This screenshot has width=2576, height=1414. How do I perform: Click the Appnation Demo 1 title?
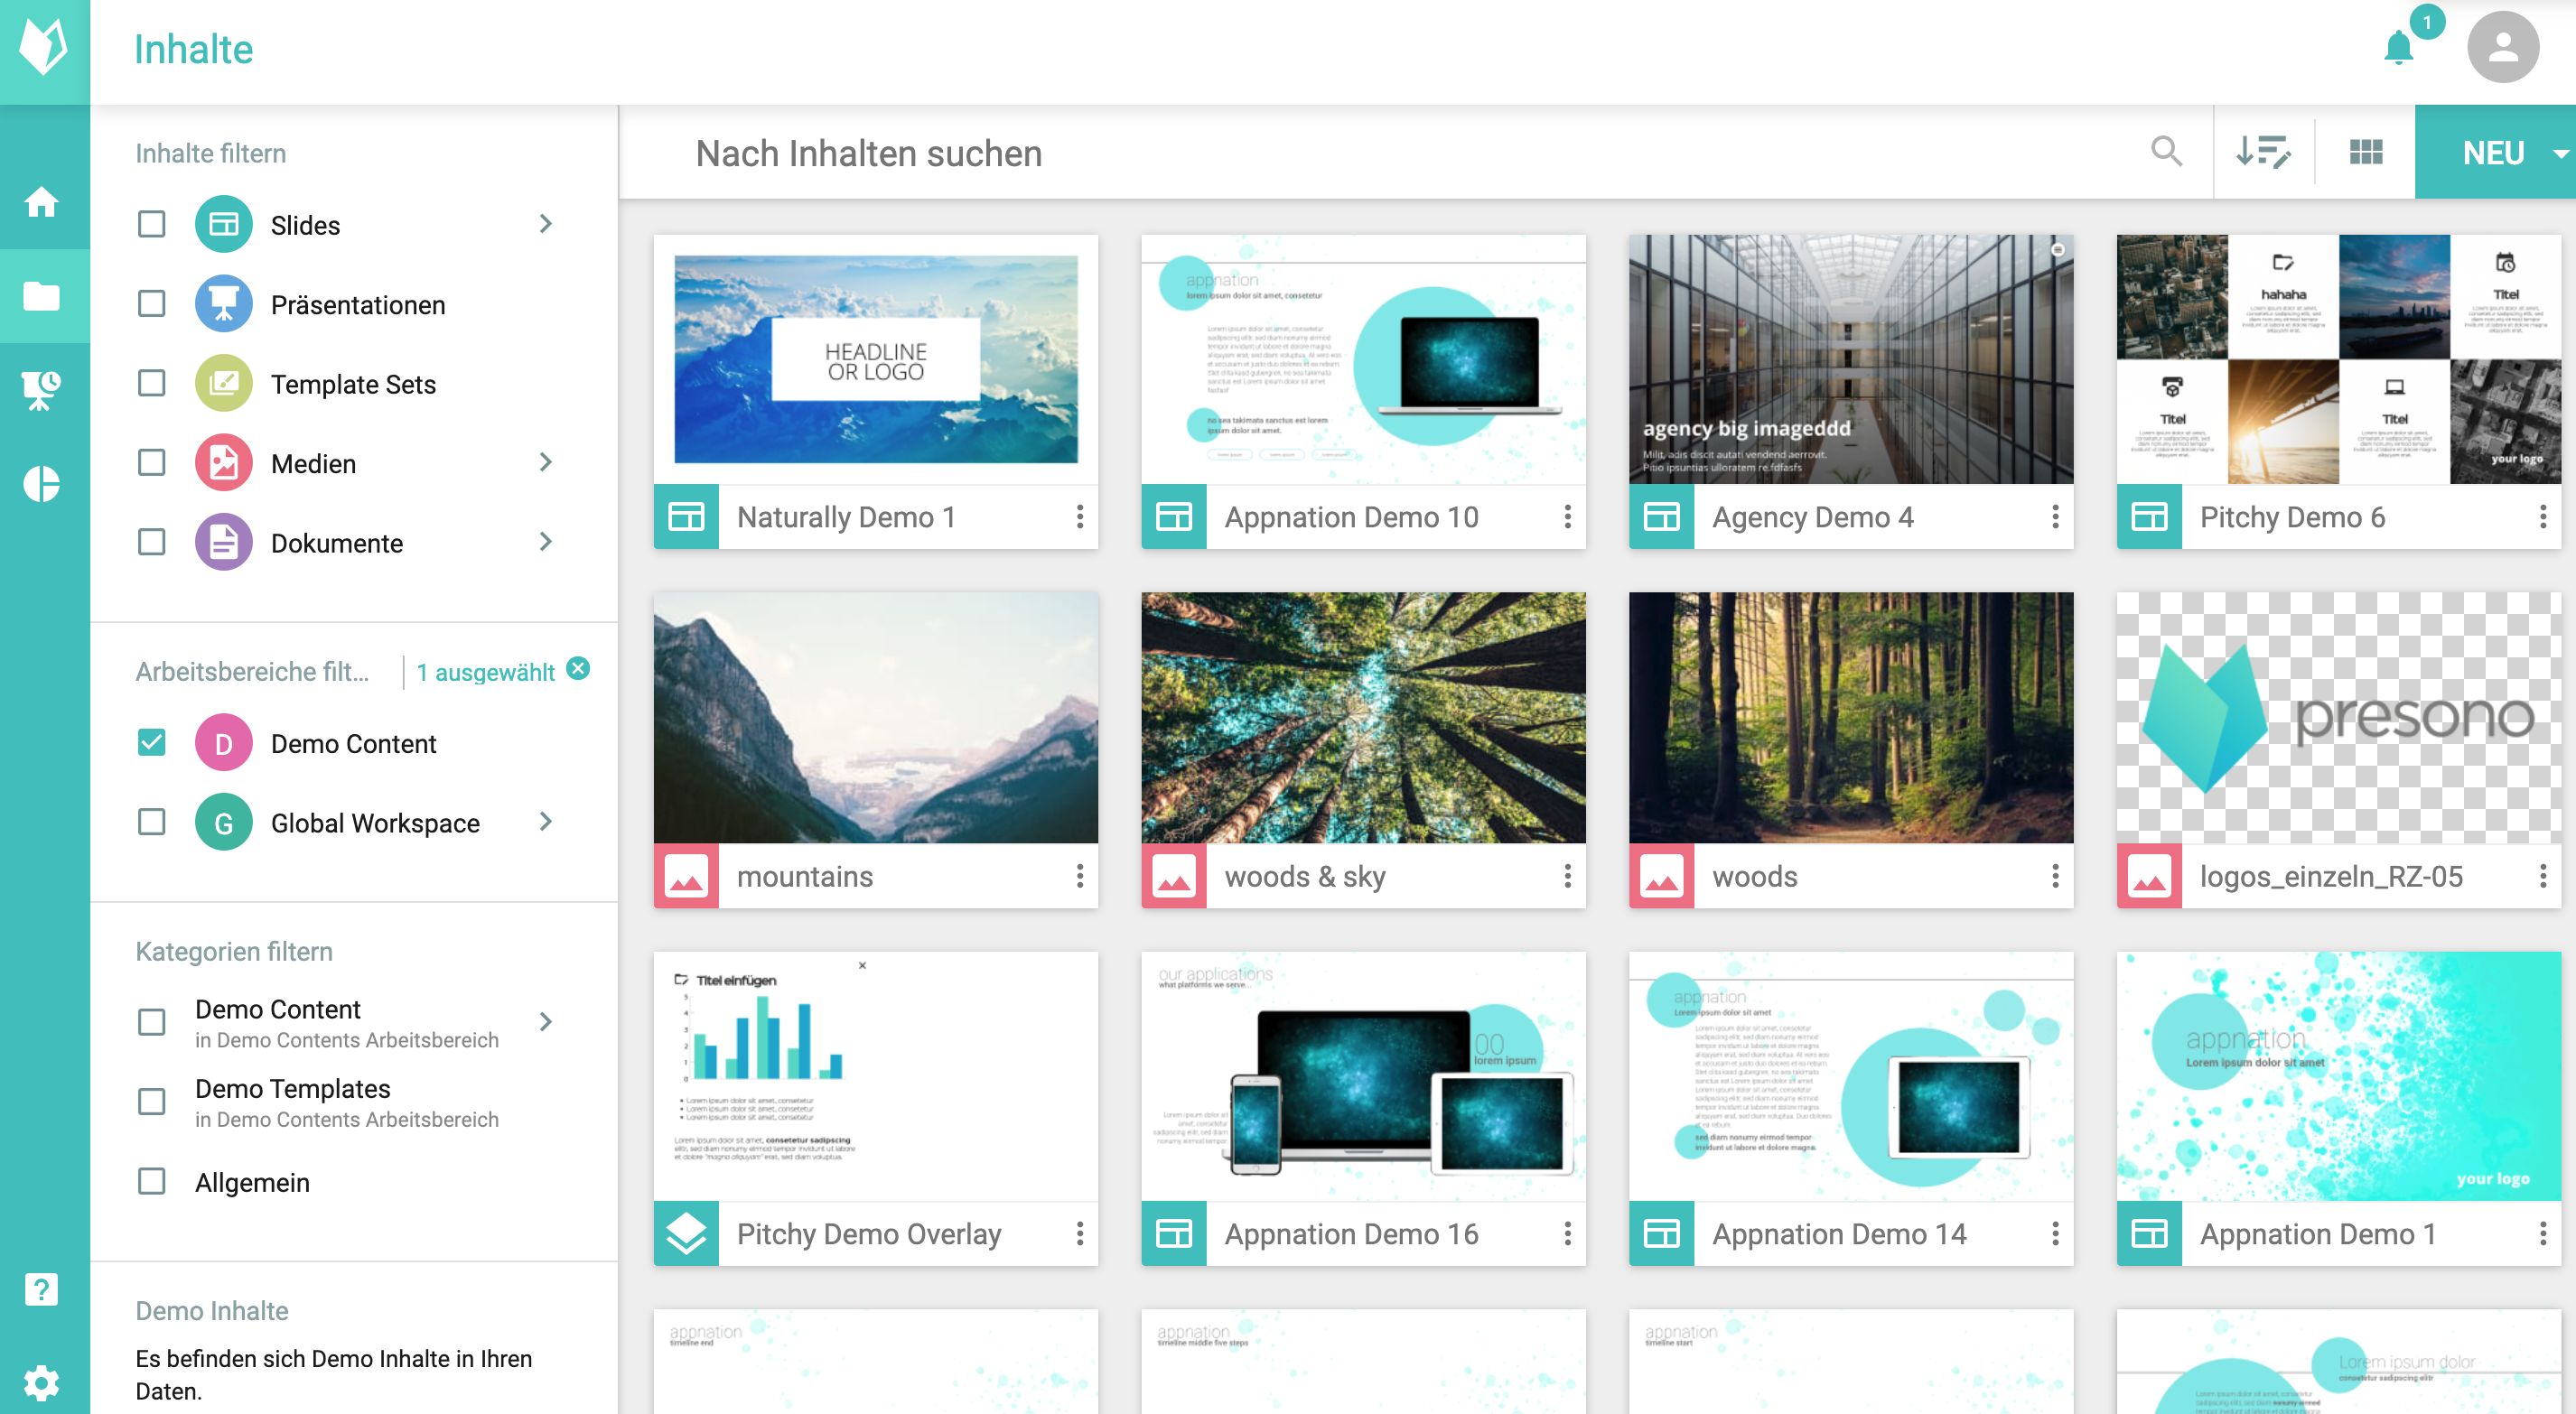click(x=2317, y=1234)
